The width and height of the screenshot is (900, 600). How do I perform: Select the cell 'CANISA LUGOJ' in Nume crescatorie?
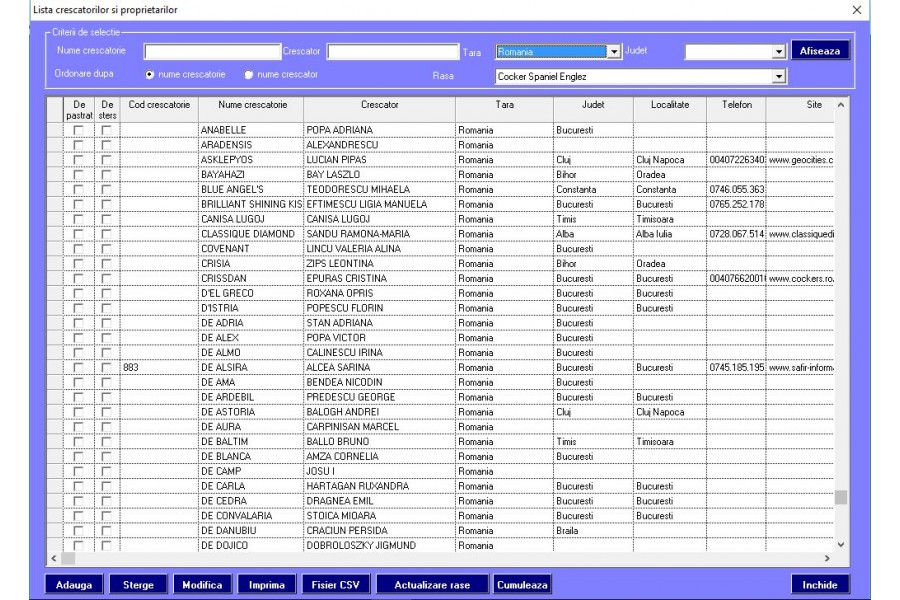[x=251, y=219]
